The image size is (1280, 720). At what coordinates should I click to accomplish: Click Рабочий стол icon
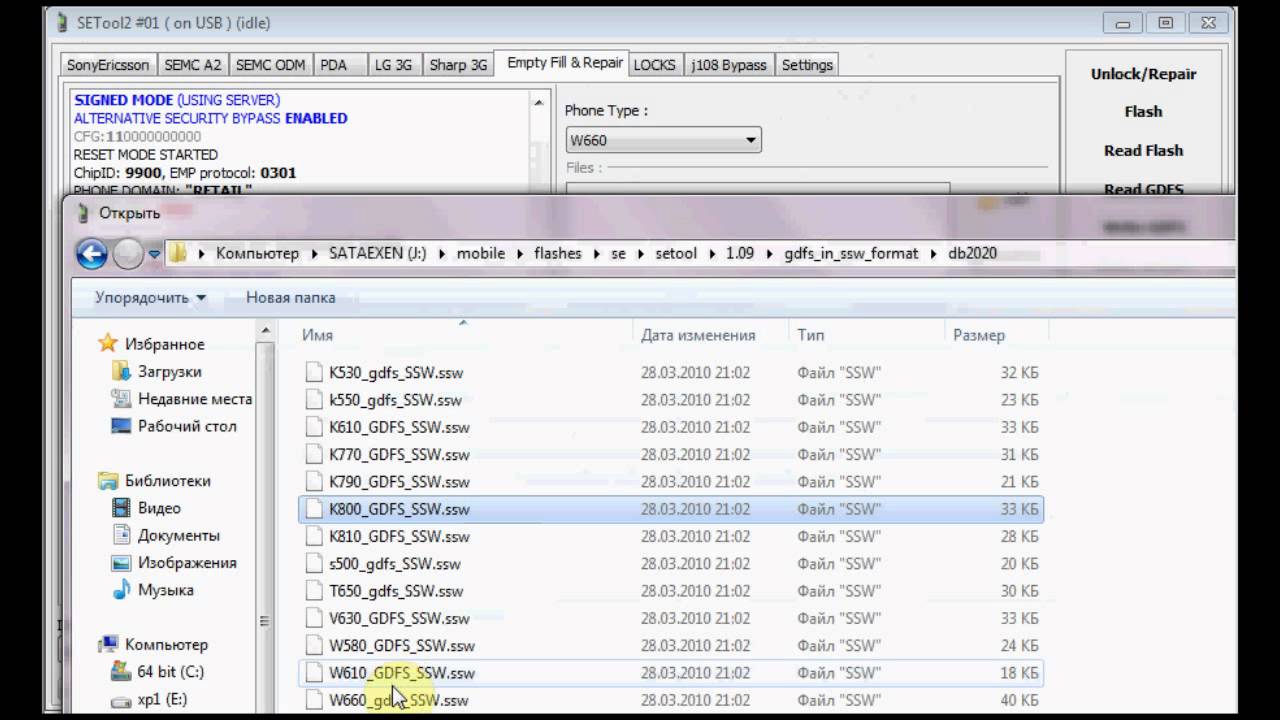coord(121,425)
